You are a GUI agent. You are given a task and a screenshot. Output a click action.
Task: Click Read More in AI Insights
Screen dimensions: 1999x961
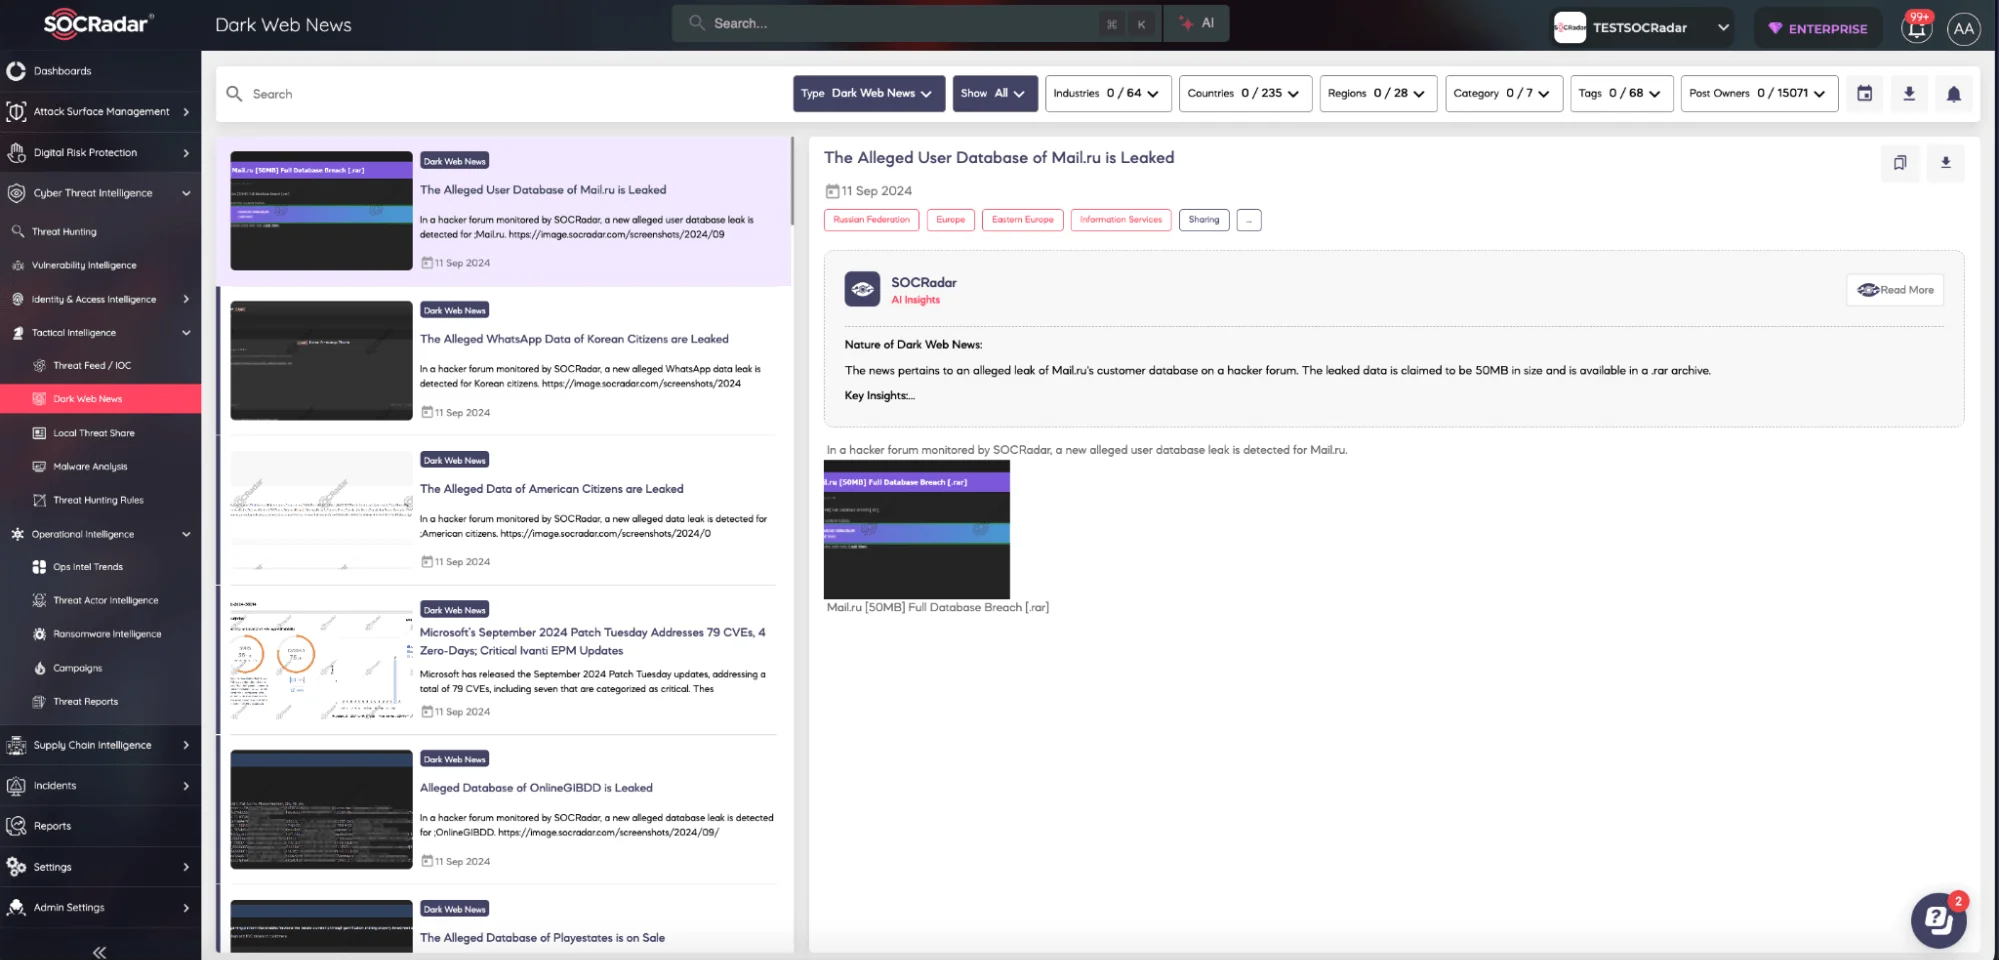coord(1895,290)
